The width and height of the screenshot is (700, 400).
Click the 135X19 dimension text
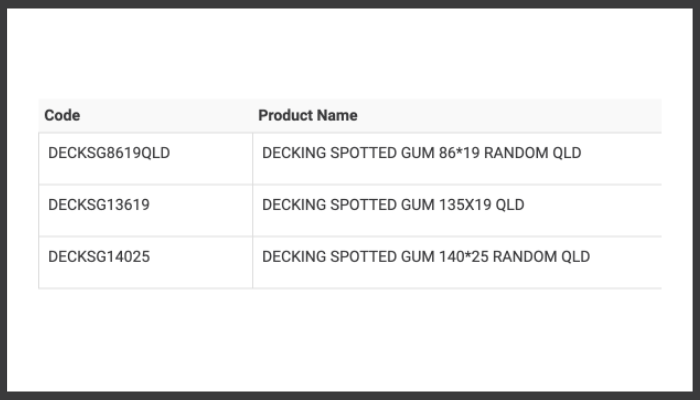465,204
